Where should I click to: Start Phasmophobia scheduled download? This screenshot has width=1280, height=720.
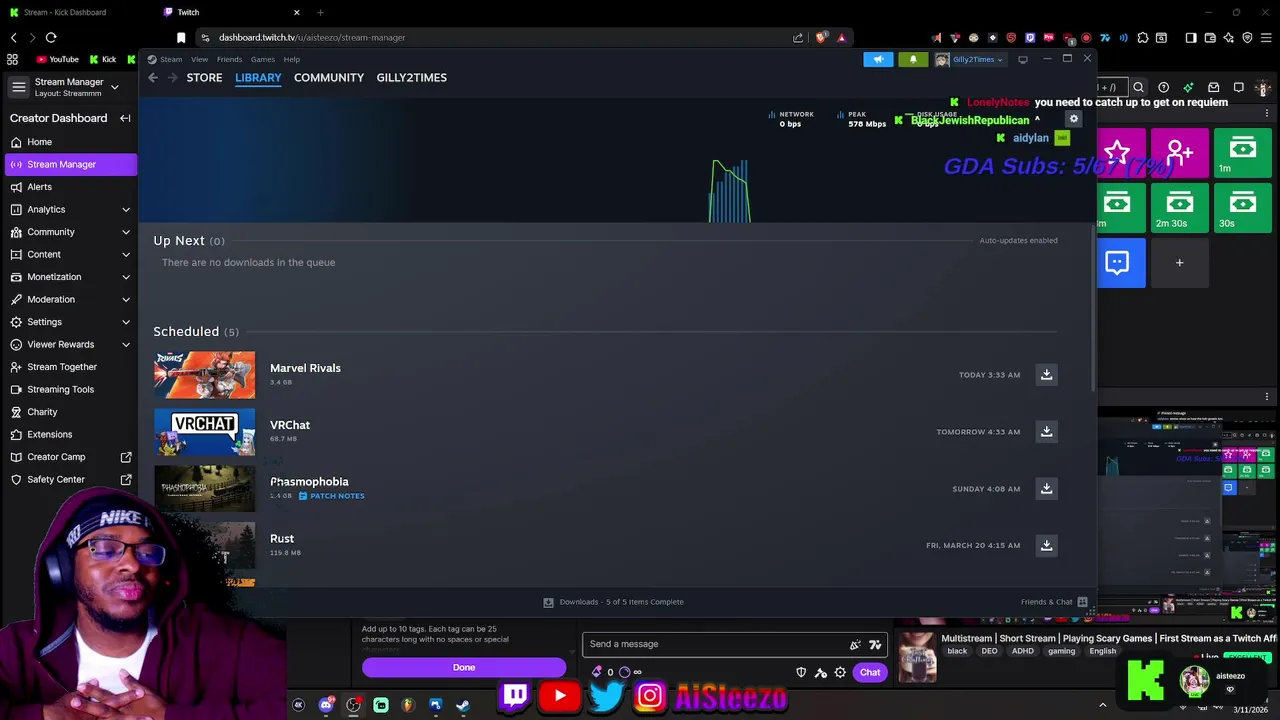tap(1046, 489)
